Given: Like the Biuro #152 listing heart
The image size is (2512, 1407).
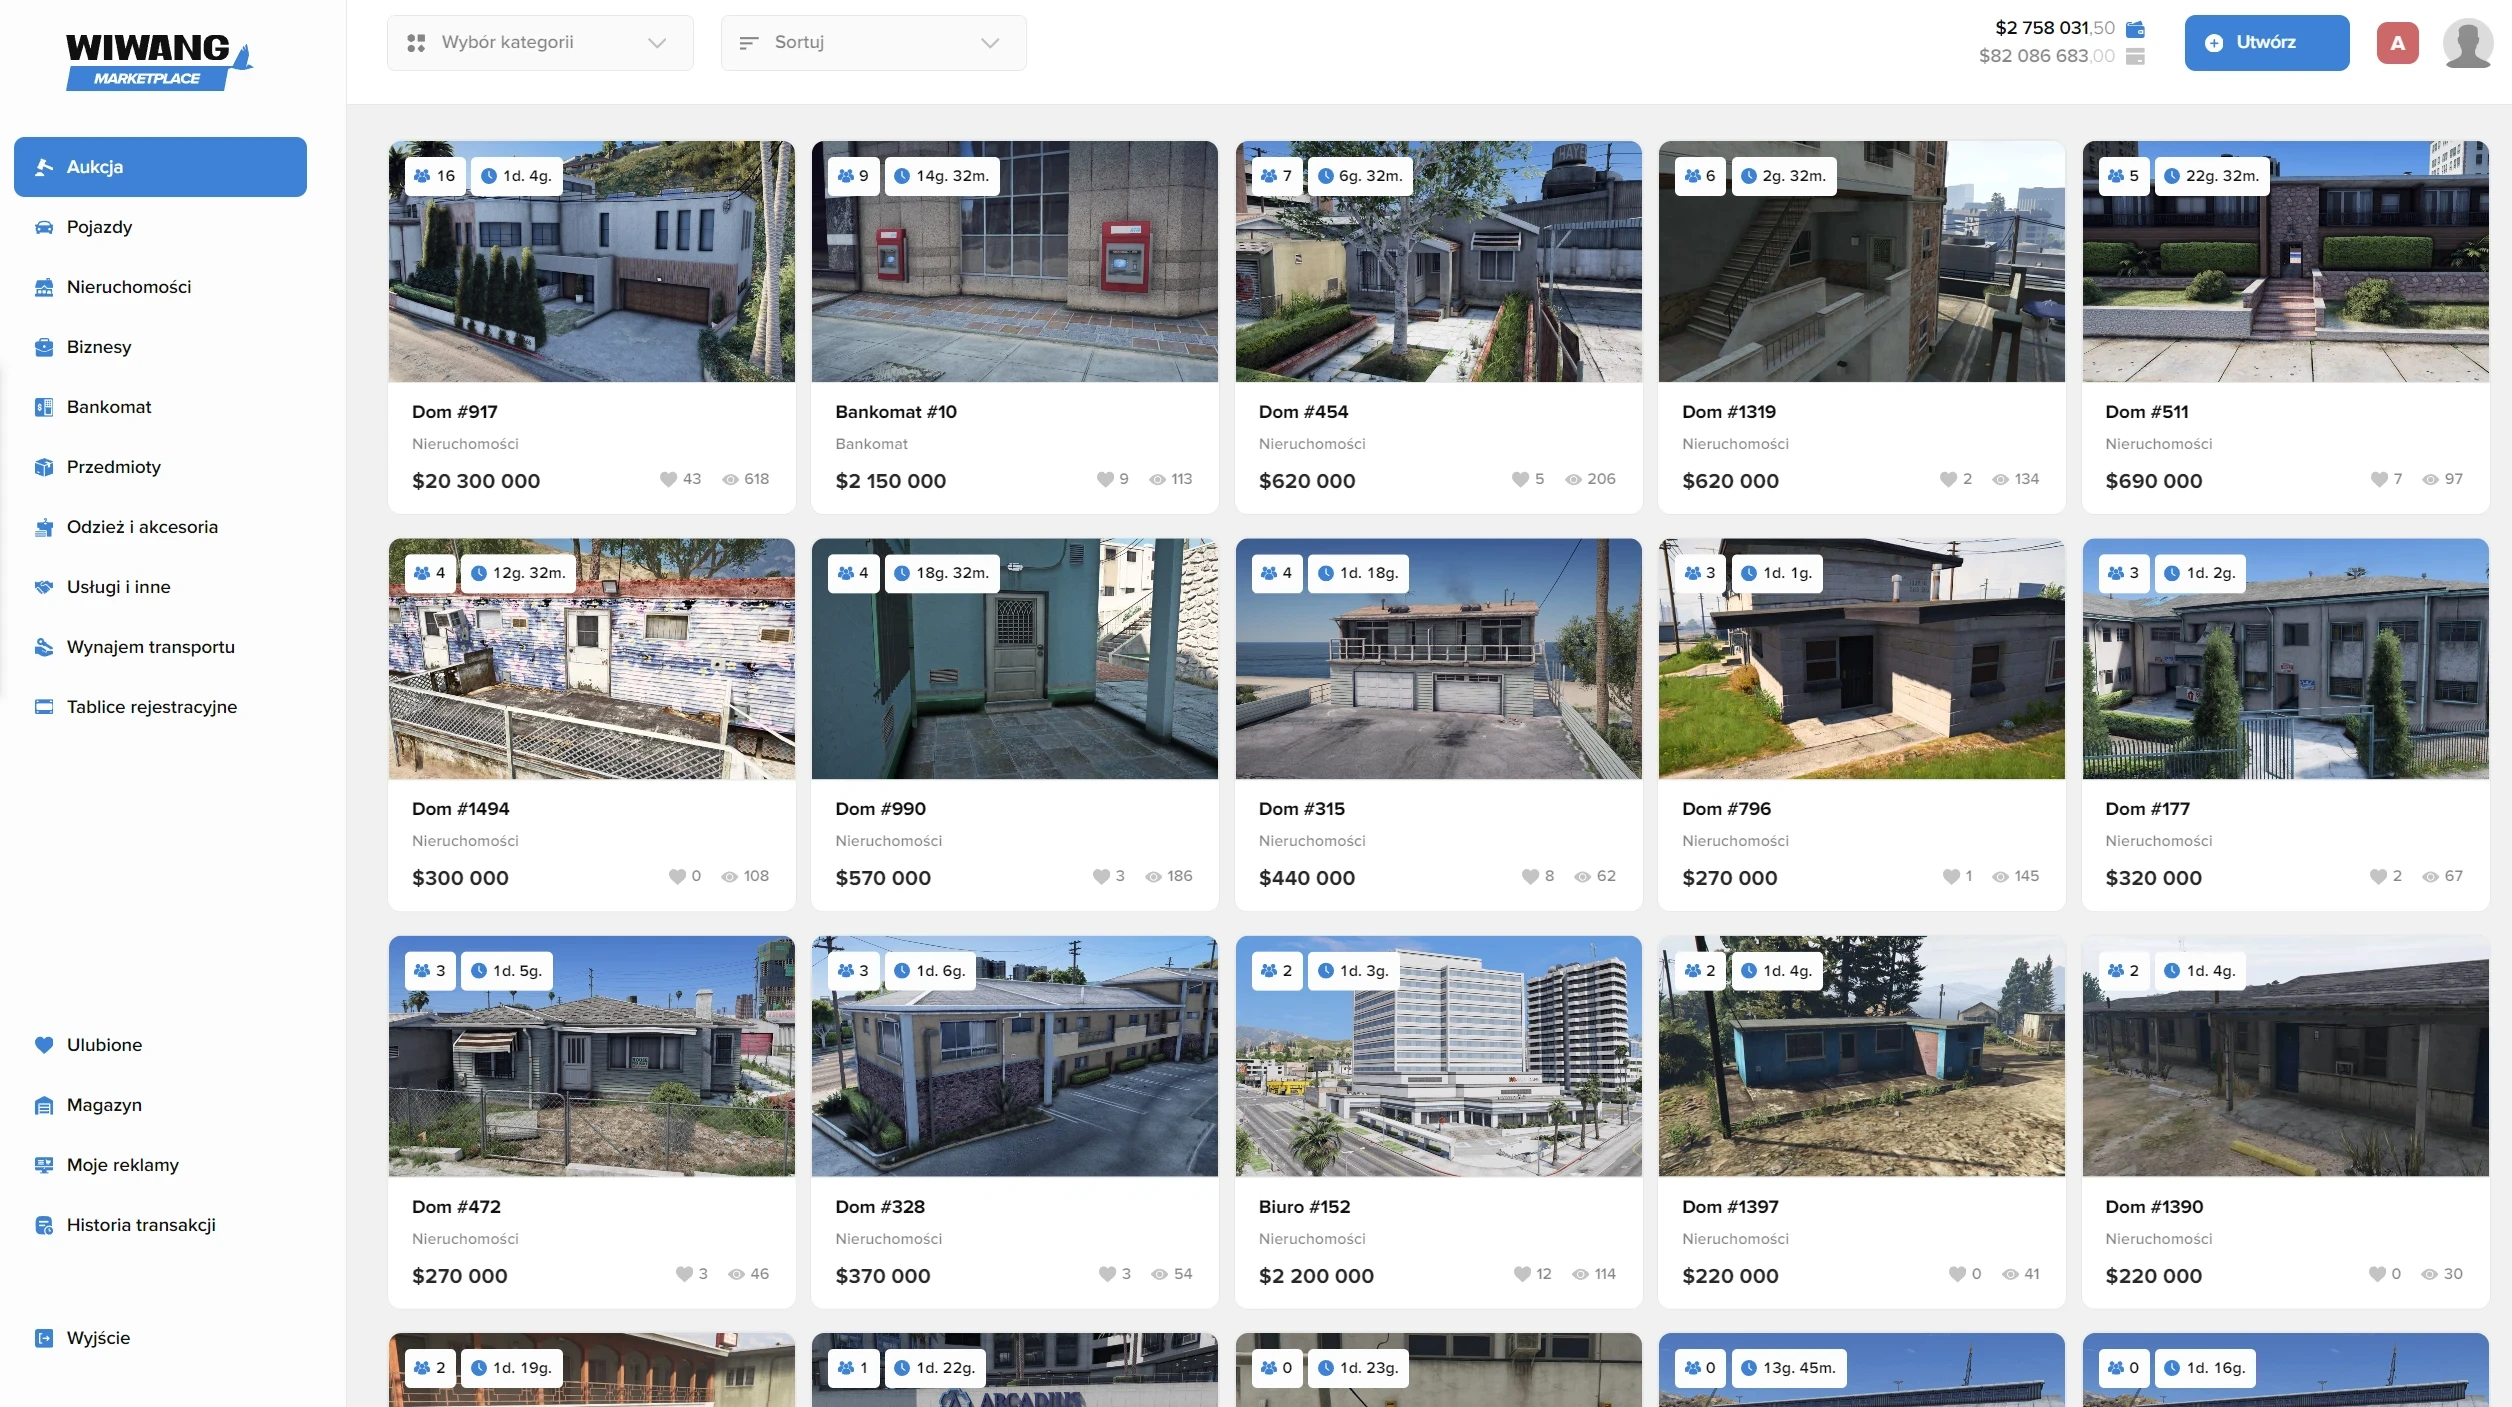Looking at the screenshot, I should [1521, 1274].
